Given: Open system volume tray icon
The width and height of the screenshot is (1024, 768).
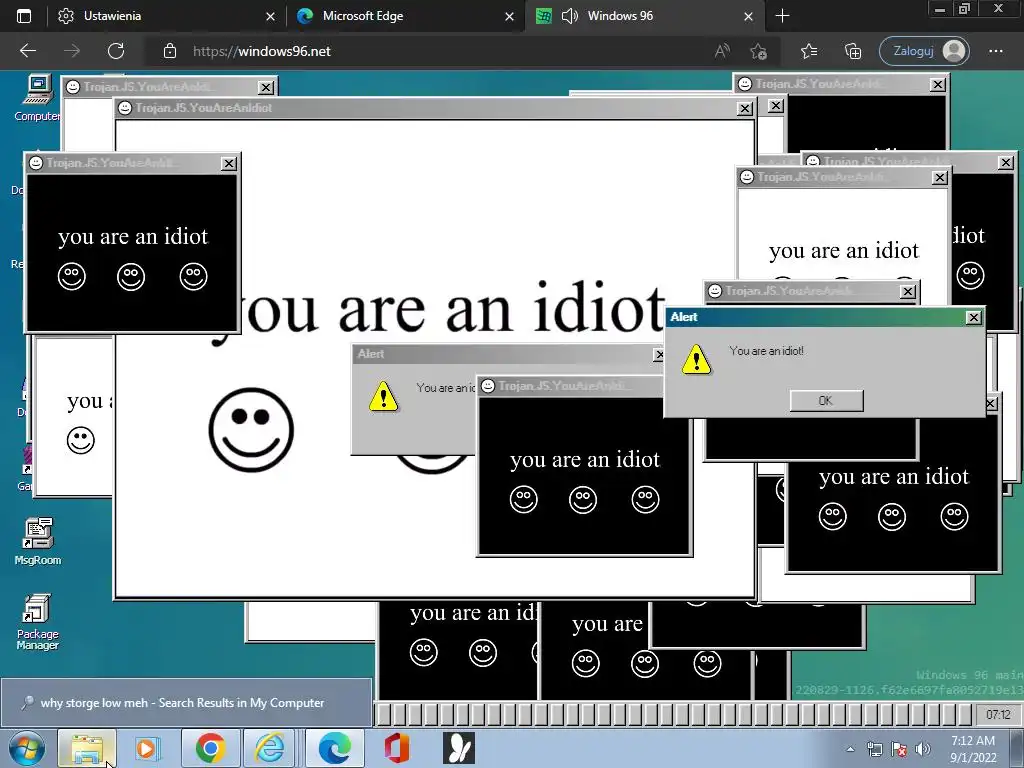Looking at the screenshot, I should (x=923, y=749).
